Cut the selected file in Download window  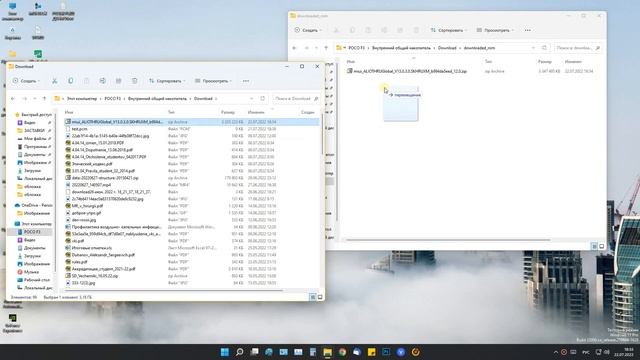[54, 81]
